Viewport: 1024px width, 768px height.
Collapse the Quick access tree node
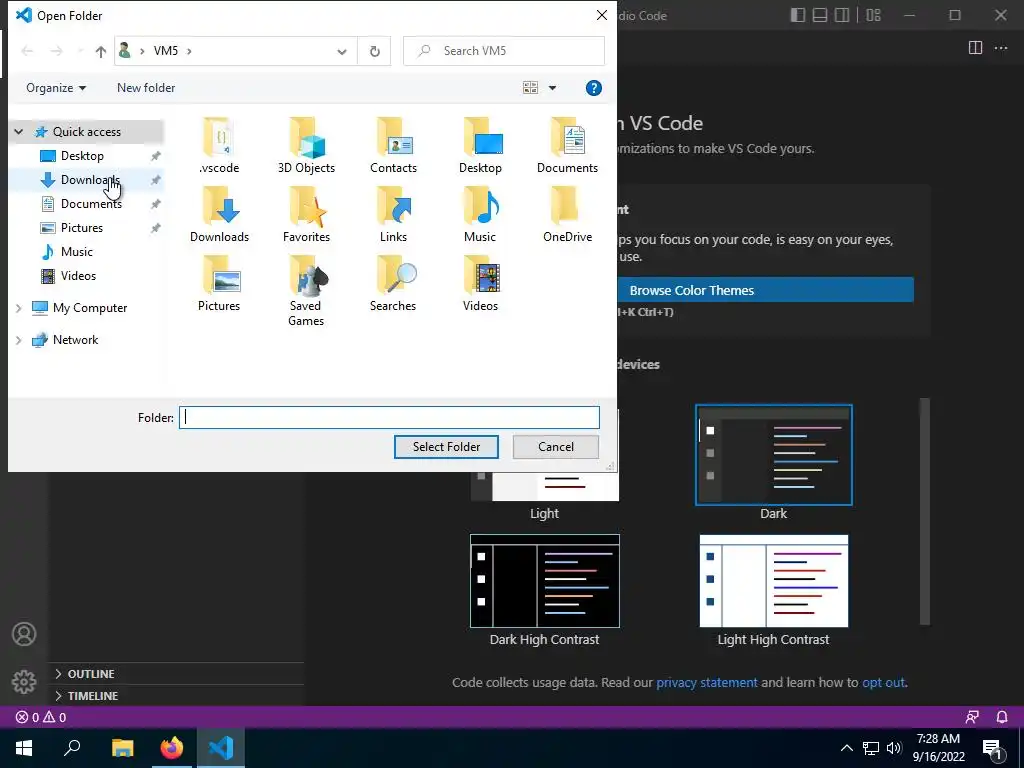point(19,132)
